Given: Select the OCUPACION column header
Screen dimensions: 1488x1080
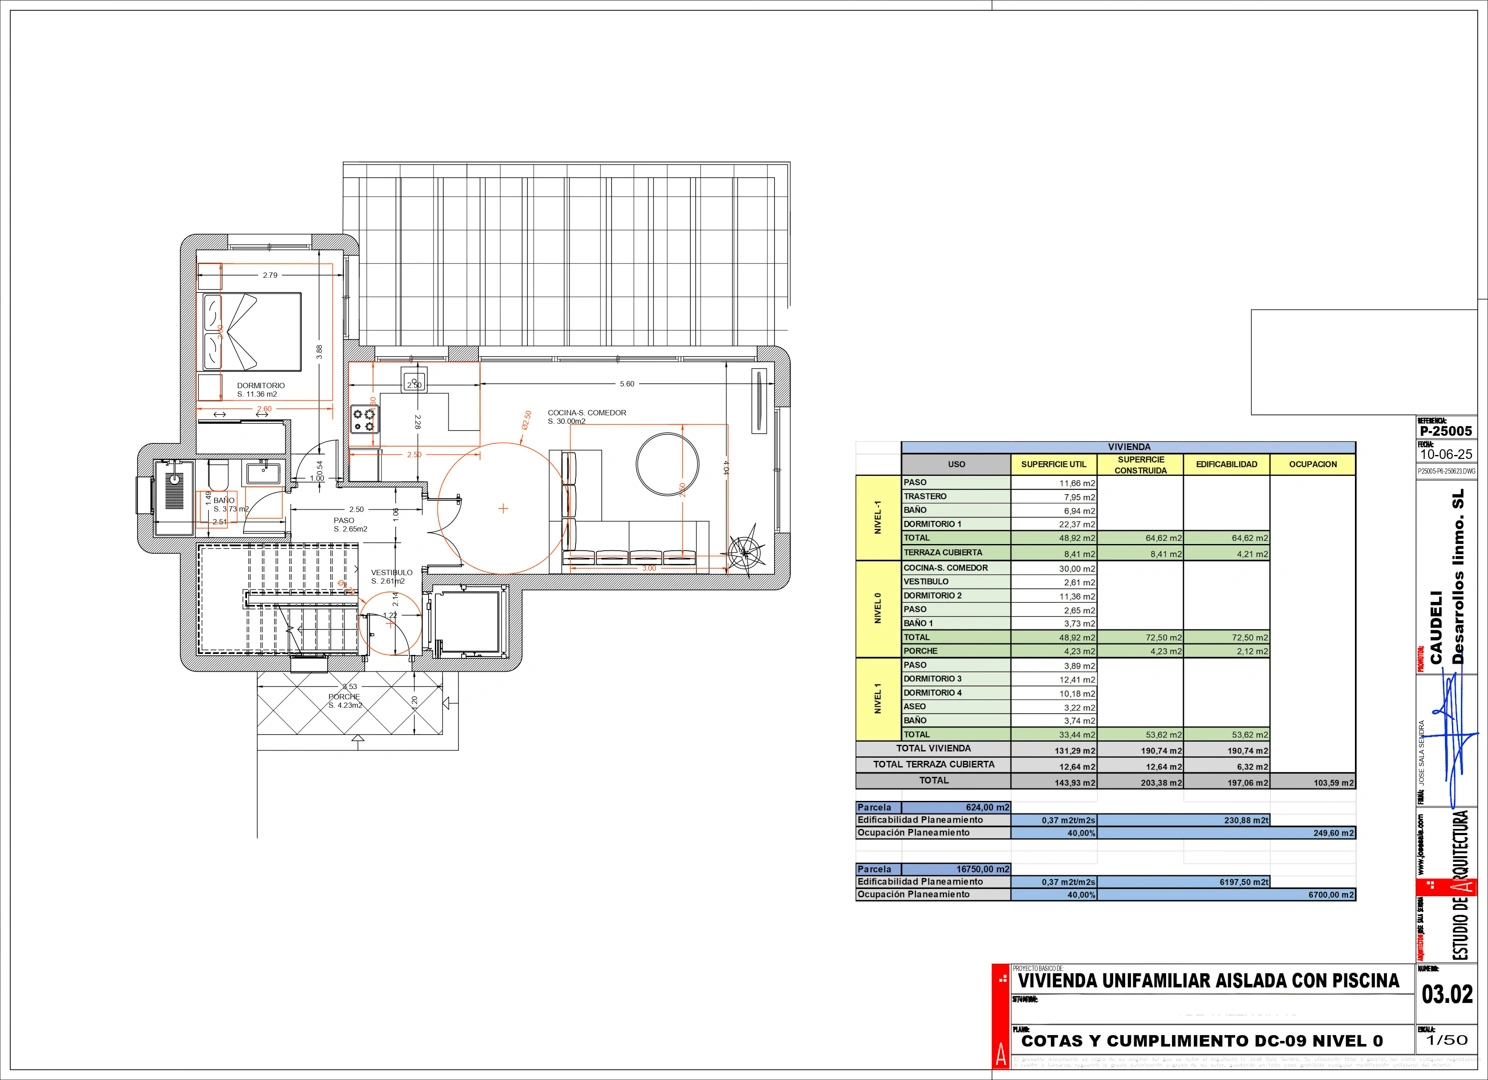Looking at the screenshot, I should coord(1313,464).
